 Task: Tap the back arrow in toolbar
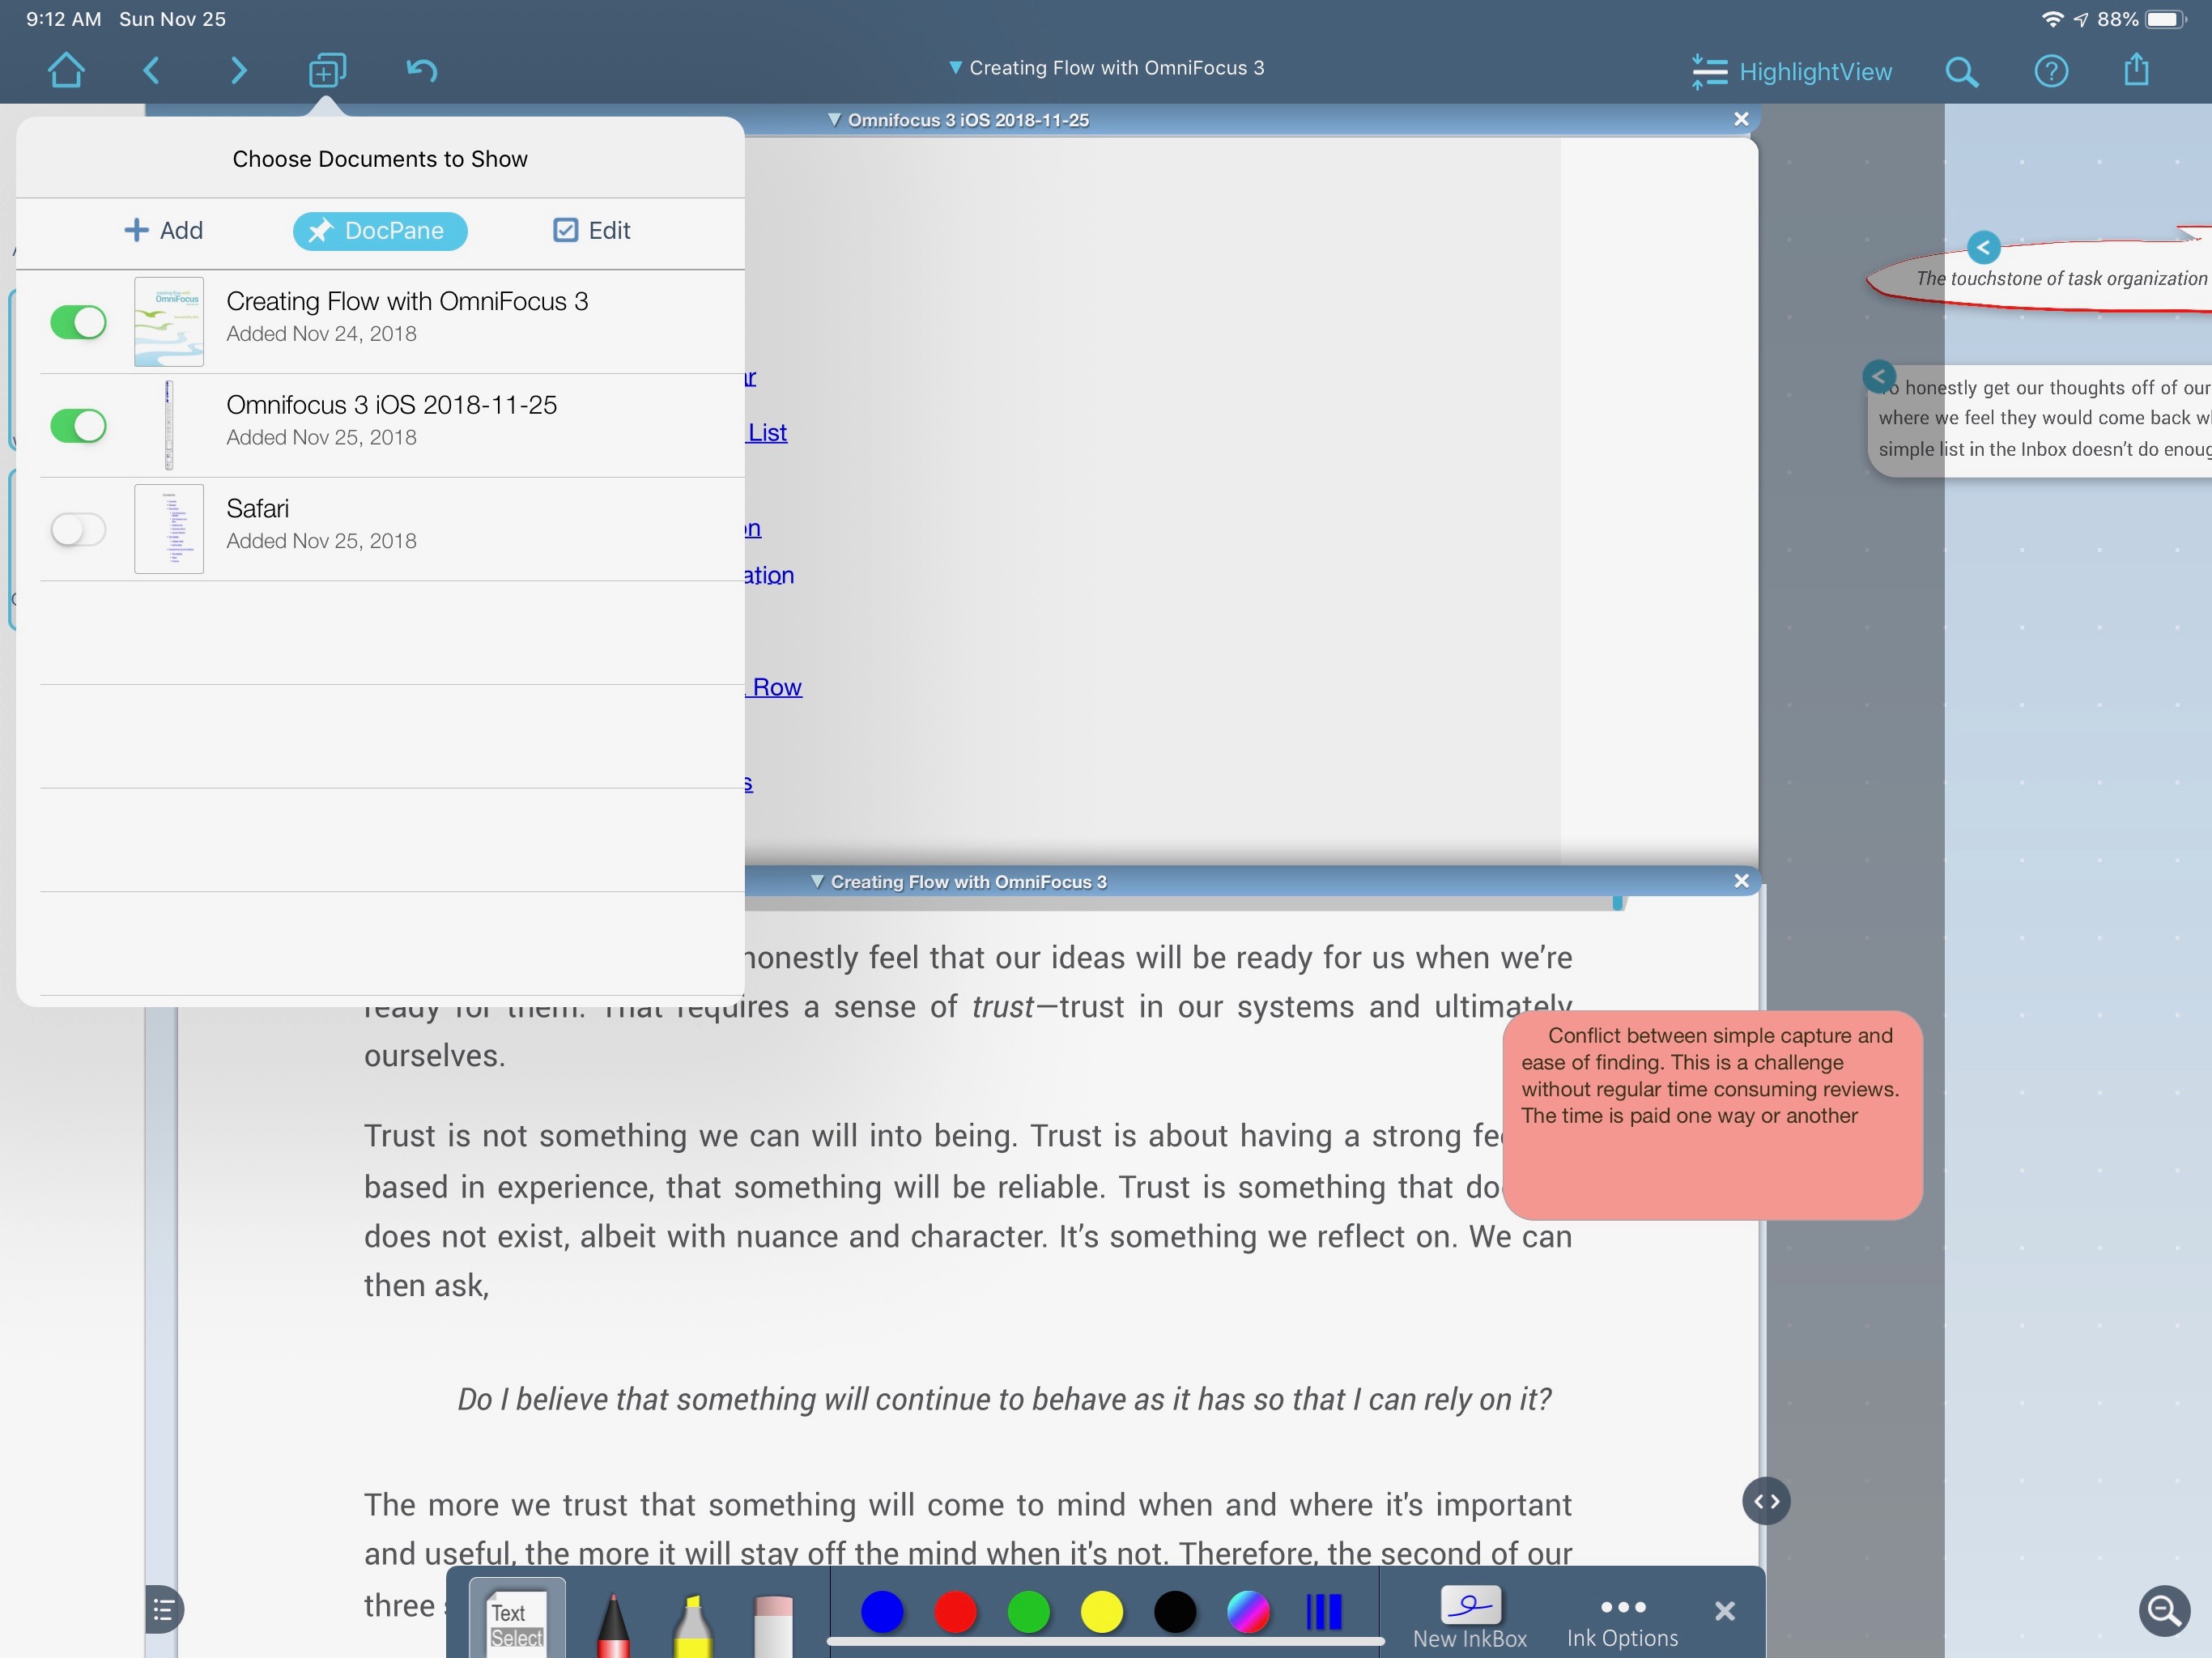(x=152, y=70)
